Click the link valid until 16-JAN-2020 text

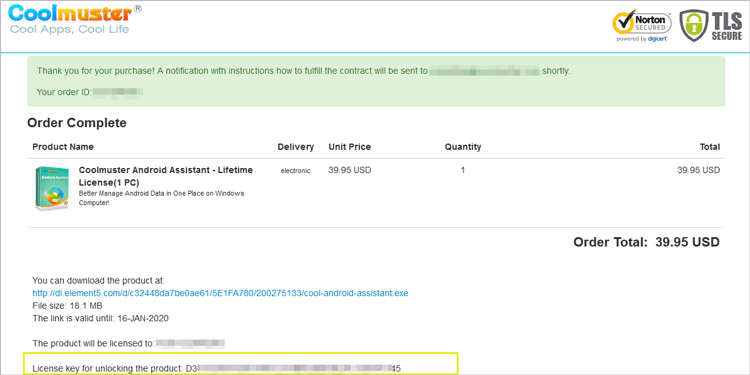pos(100,318)
